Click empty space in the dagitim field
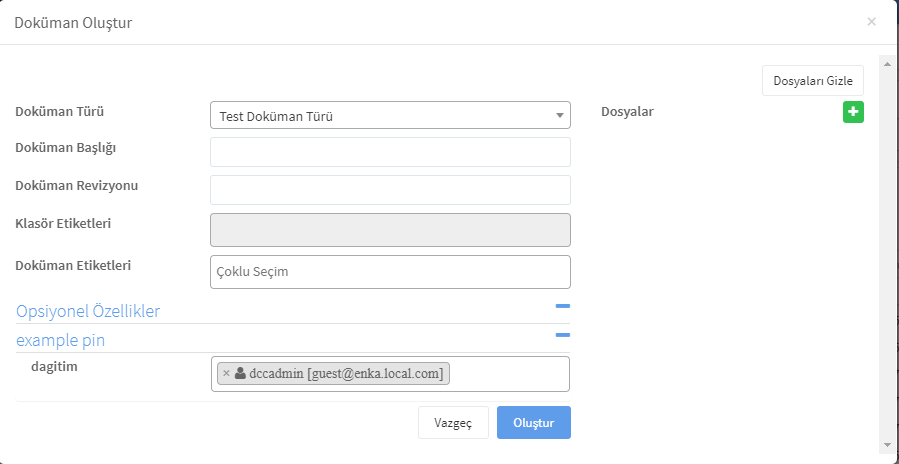This screenshot has width=899, height=464. 509,374
